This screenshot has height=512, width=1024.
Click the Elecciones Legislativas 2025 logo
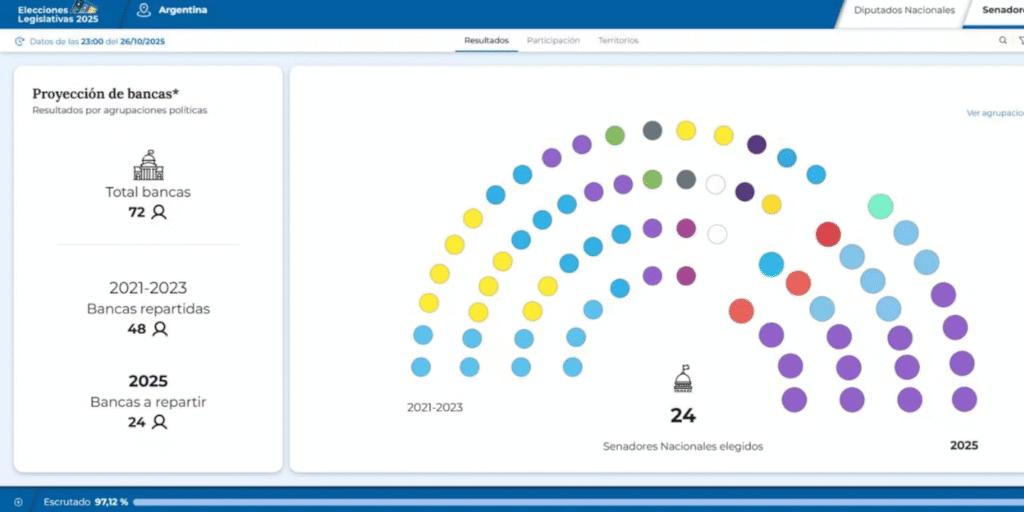pos(58,12)
